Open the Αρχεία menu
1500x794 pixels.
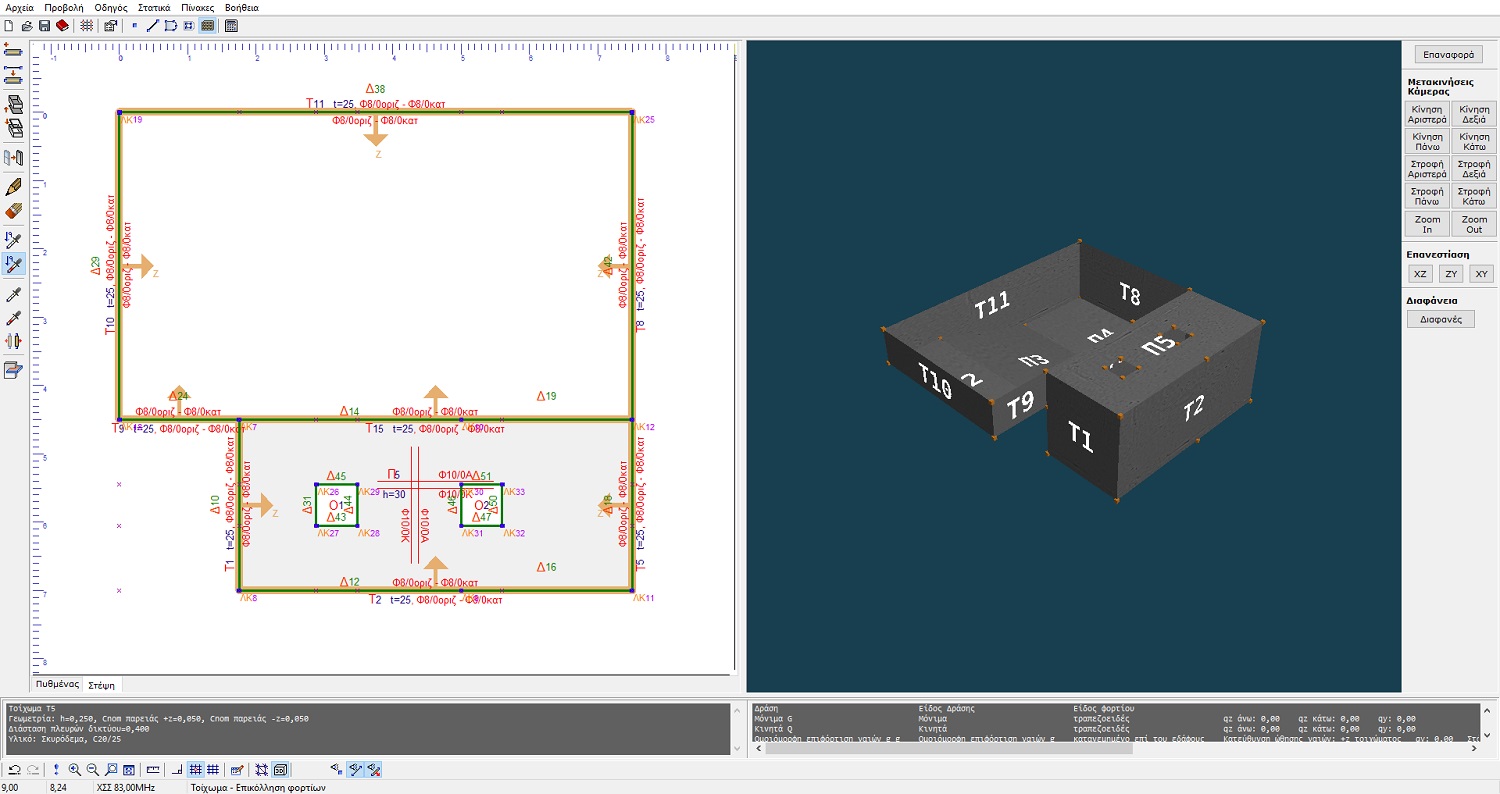click(x=20, y=7)
